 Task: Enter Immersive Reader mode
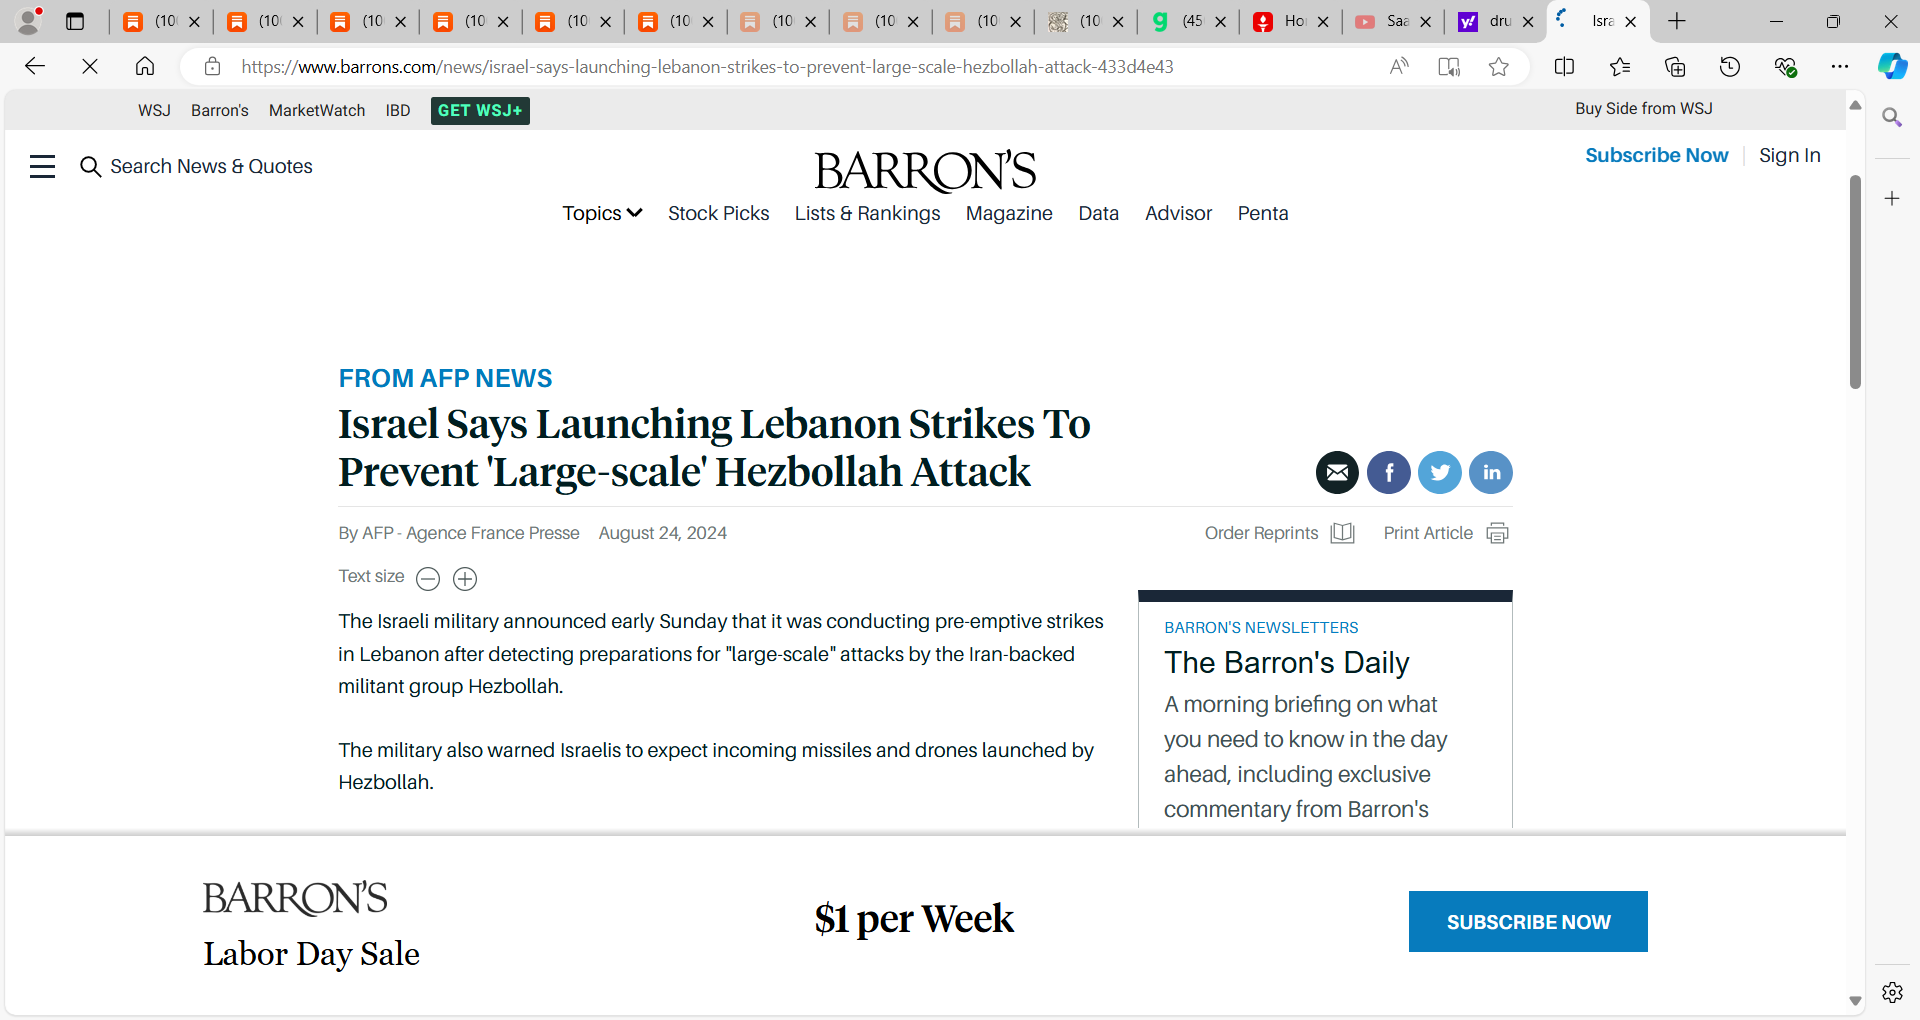(x=1449, y=67)
